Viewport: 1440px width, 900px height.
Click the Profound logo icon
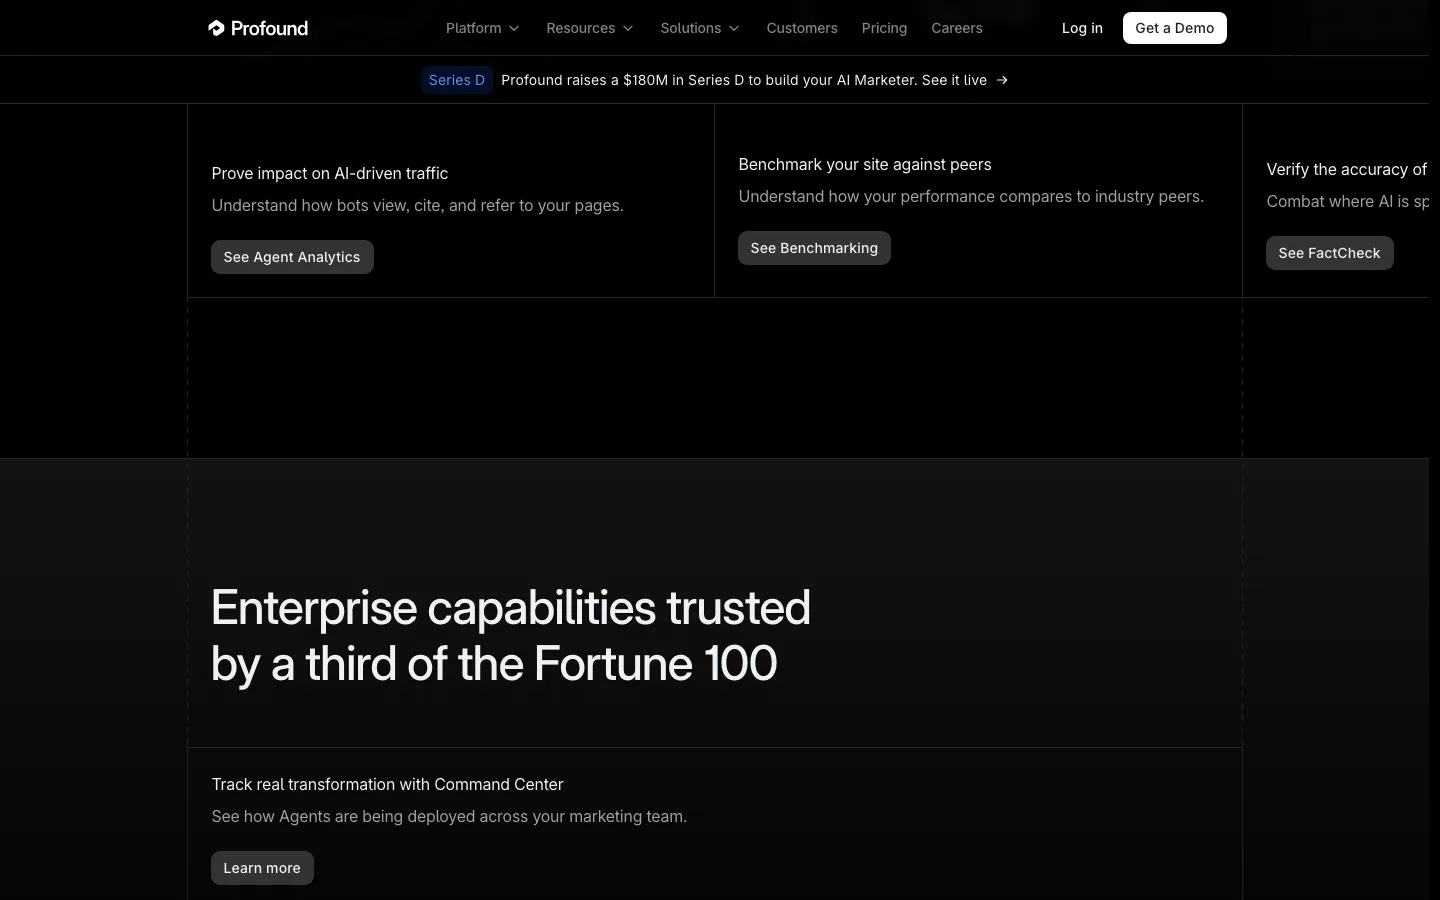(216, 28)
